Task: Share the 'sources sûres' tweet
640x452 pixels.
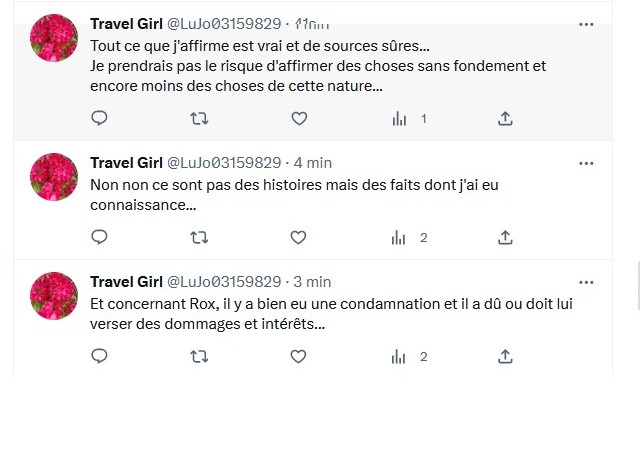Action: 505,119
